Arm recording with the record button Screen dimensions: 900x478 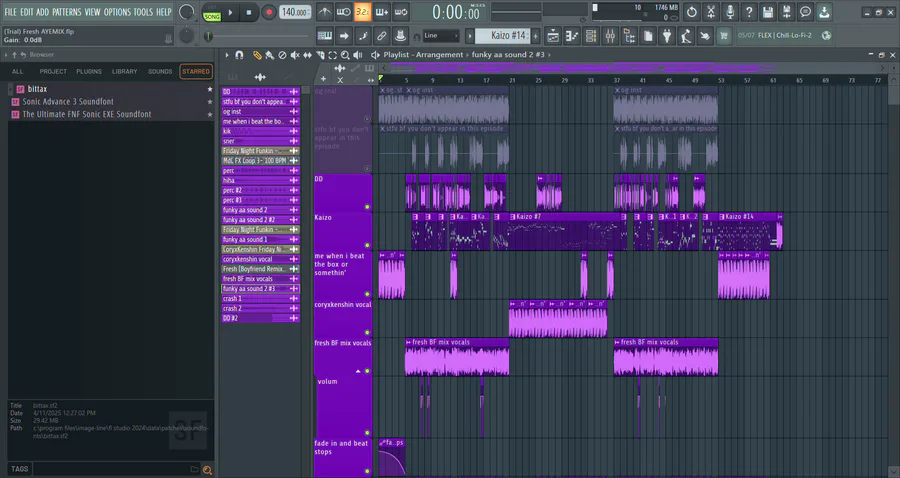click(x=268, y=12)
